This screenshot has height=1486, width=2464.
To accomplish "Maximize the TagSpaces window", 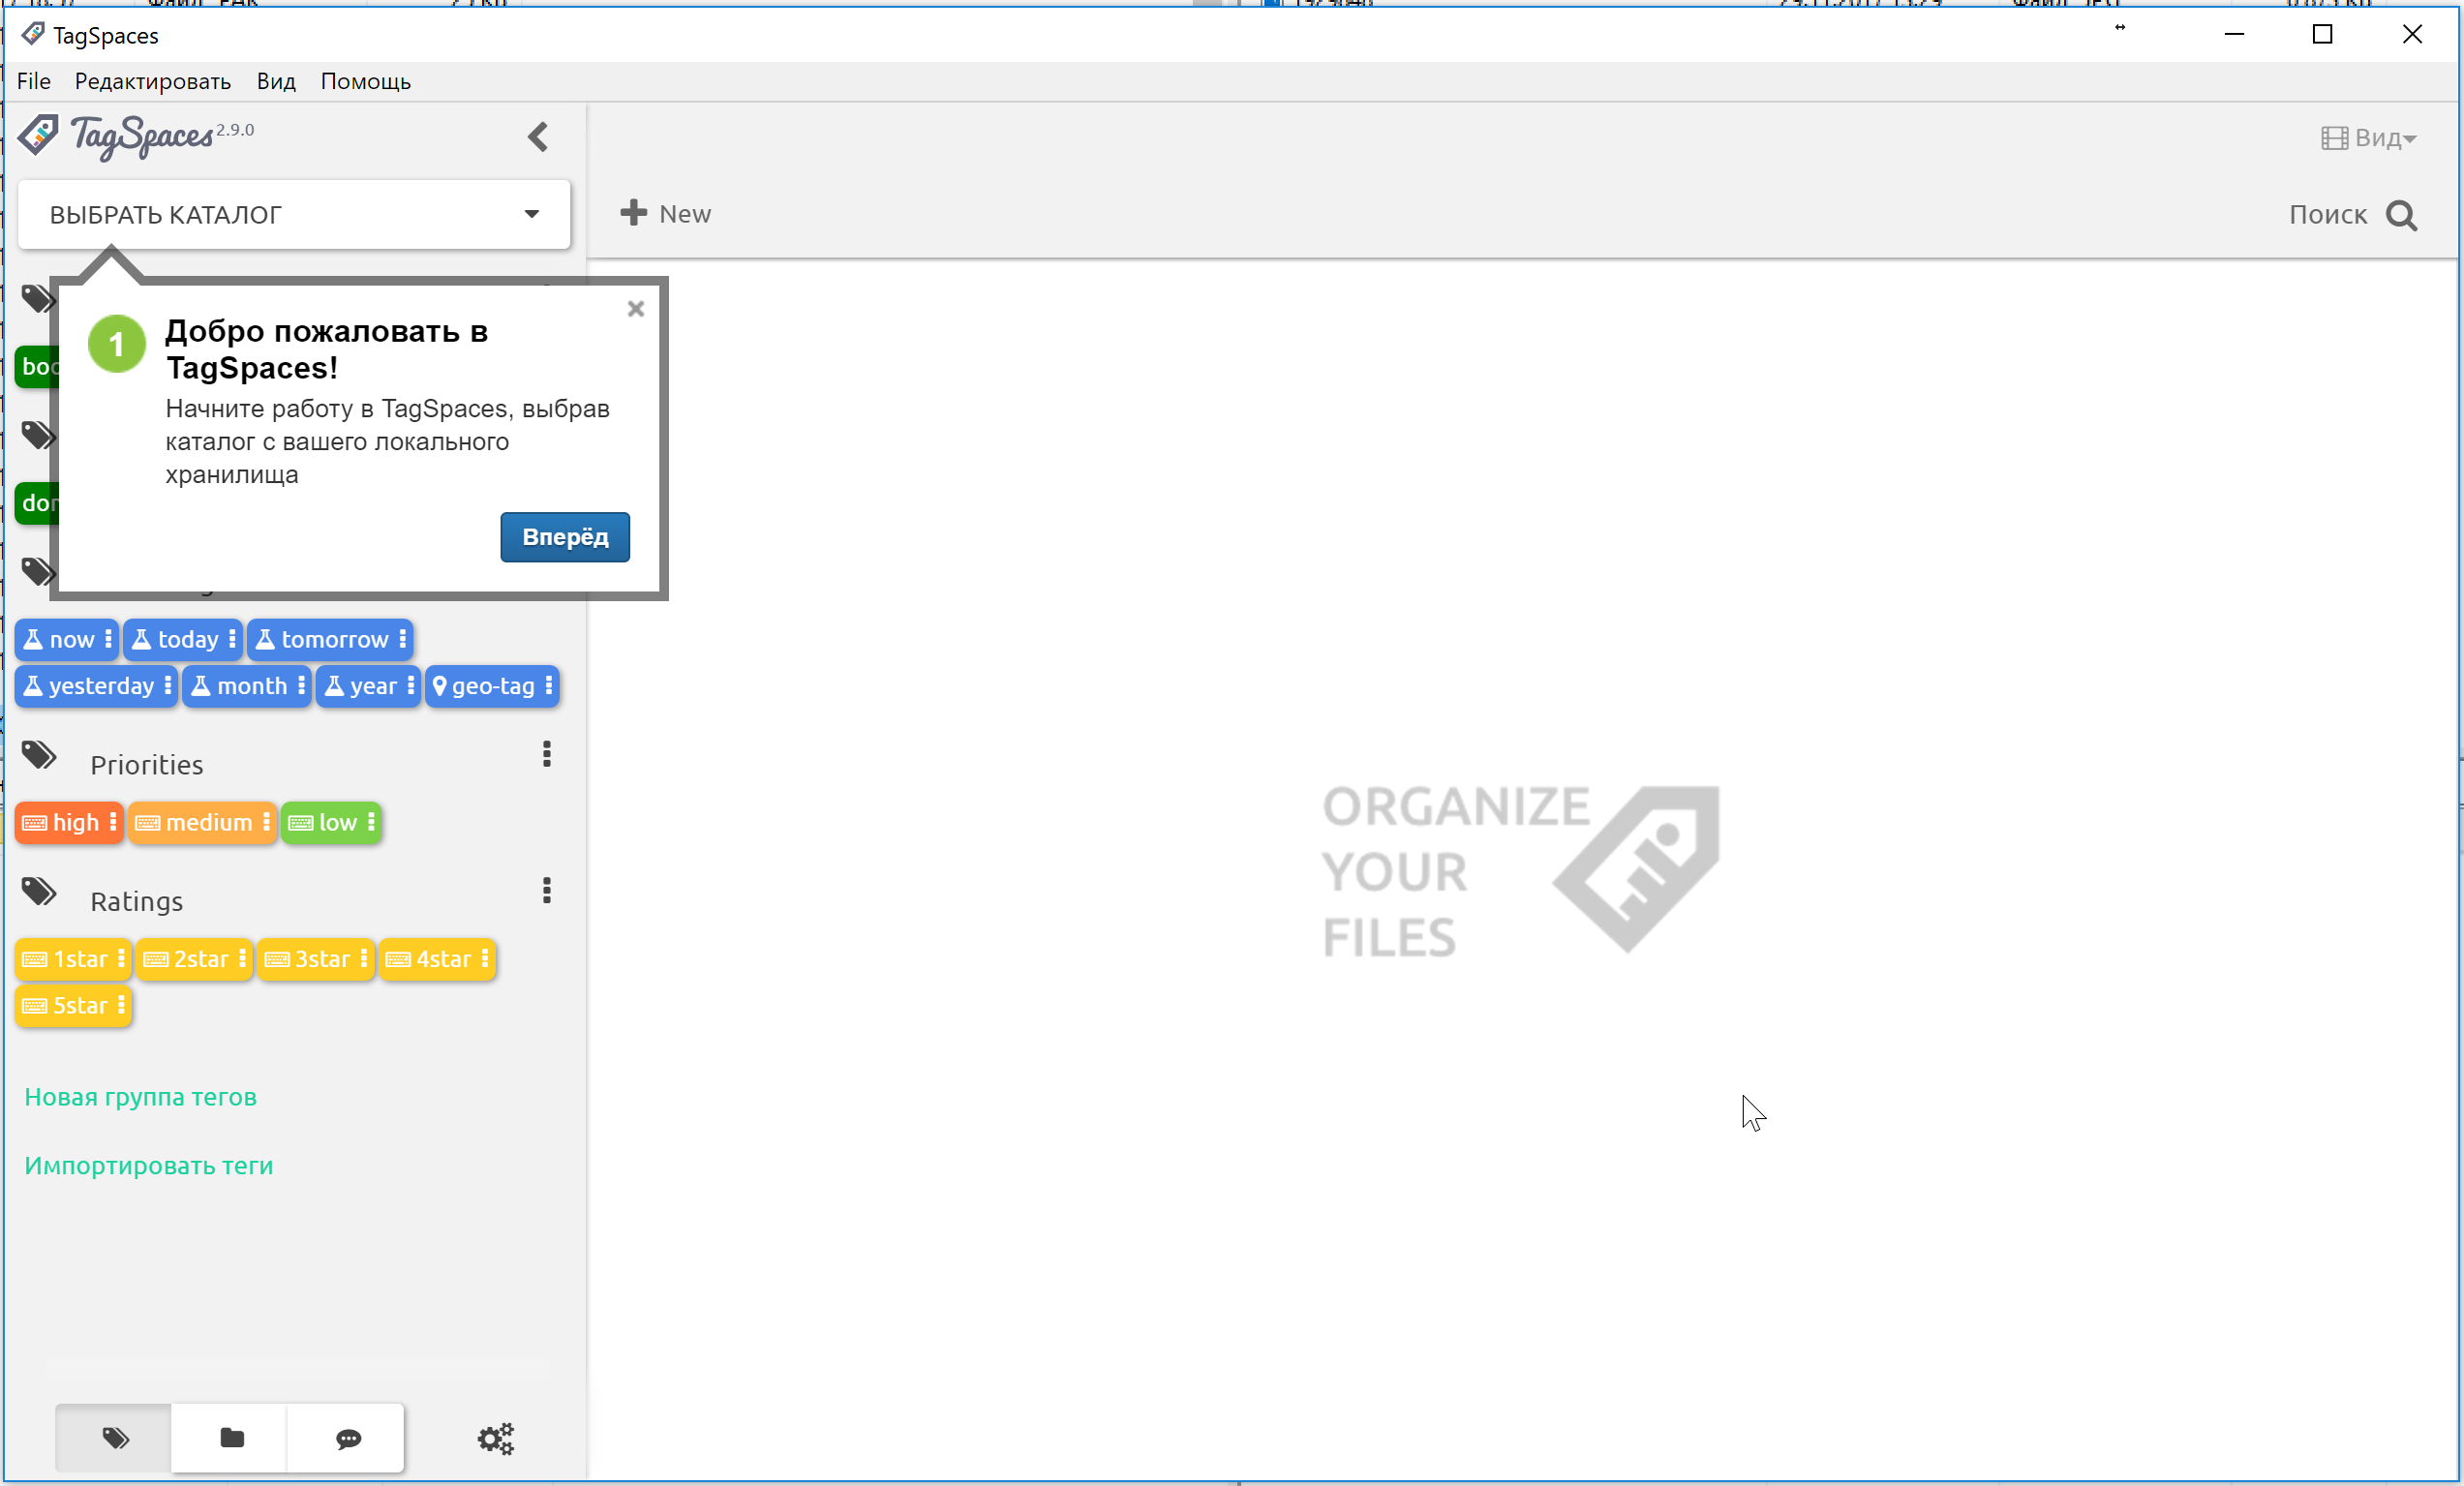I will [x=2323, y=35].
